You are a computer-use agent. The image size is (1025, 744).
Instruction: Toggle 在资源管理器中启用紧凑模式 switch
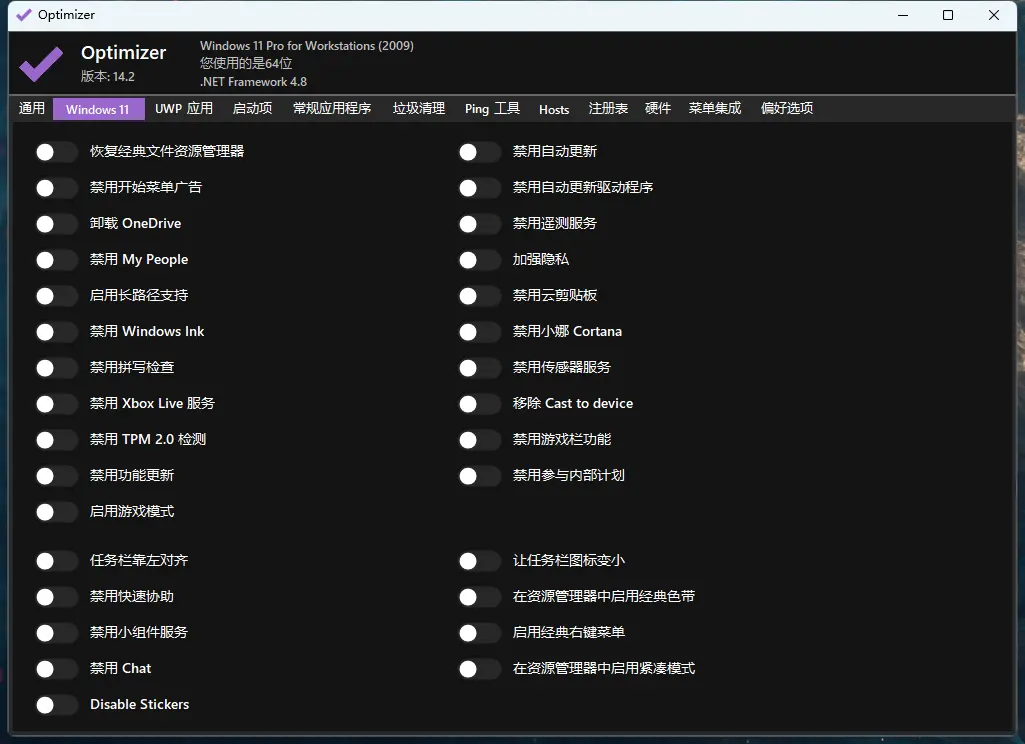pyautogui.click(x=480, y=669)
